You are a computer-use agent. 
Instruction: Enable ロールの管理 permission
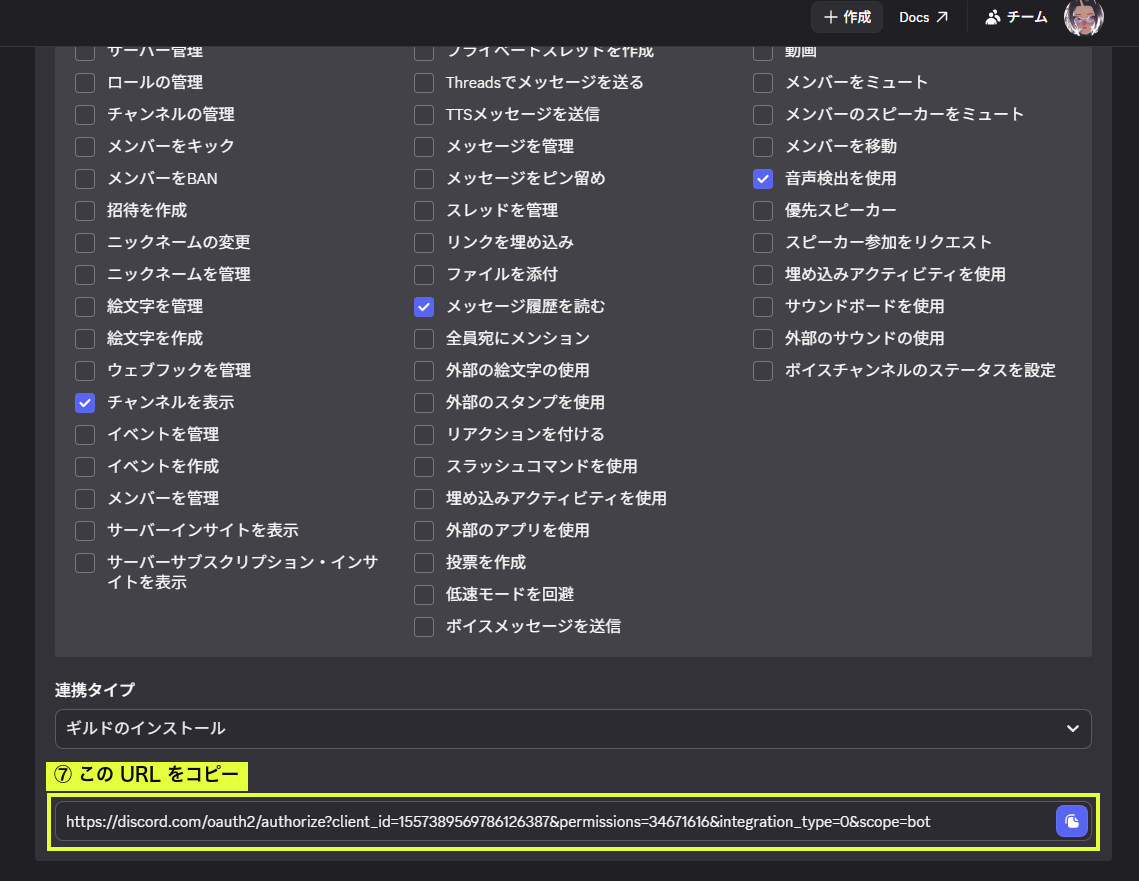tap(85, 83)
